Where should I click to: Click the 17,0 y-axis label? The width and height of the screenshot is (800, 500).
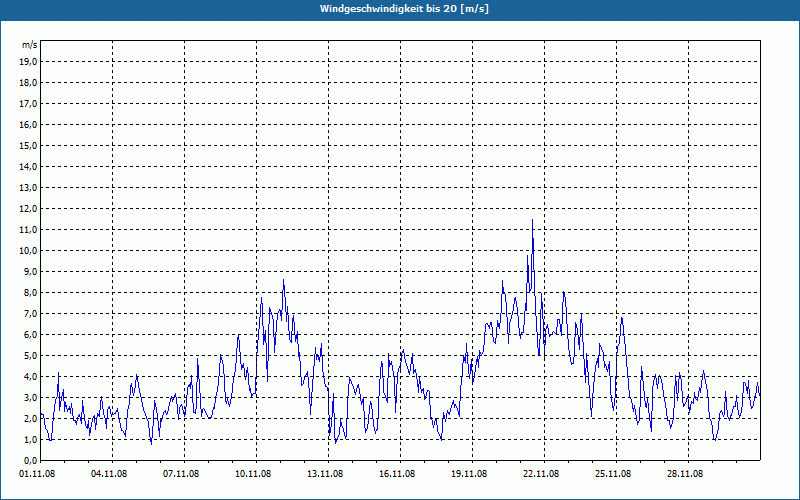tap(28, 104)
